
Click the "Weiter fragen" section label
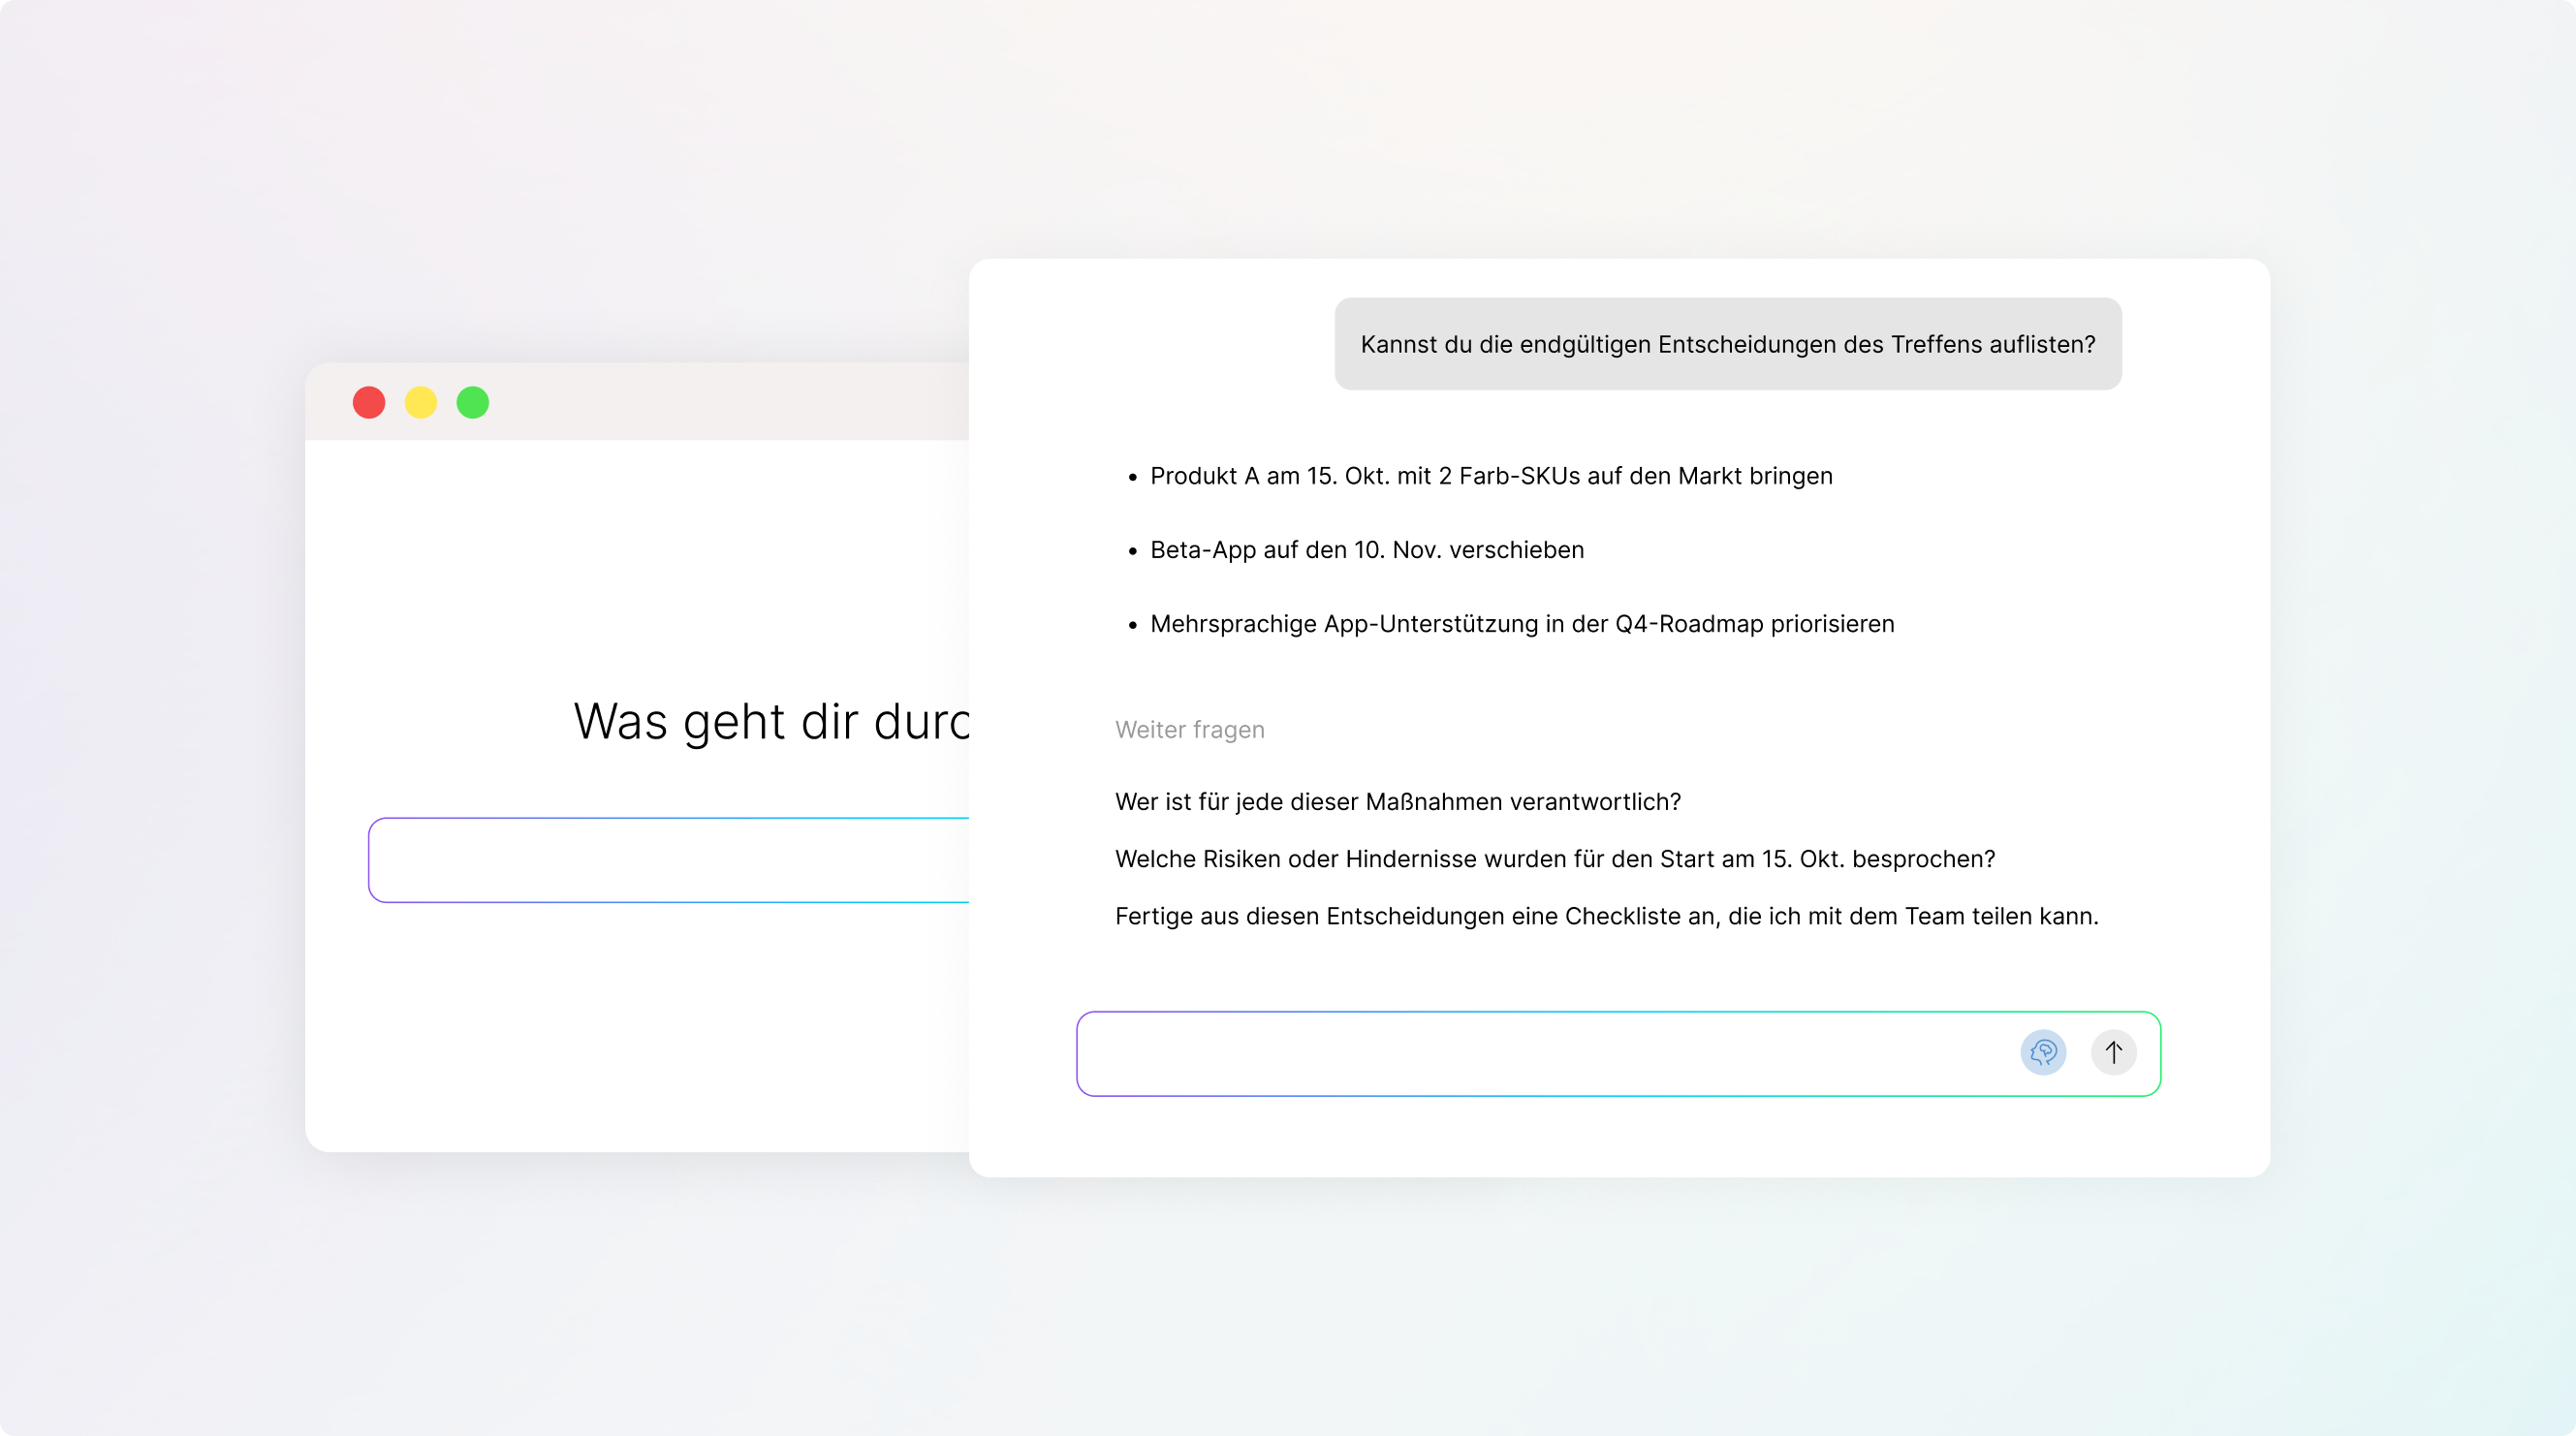(1189, 730)
